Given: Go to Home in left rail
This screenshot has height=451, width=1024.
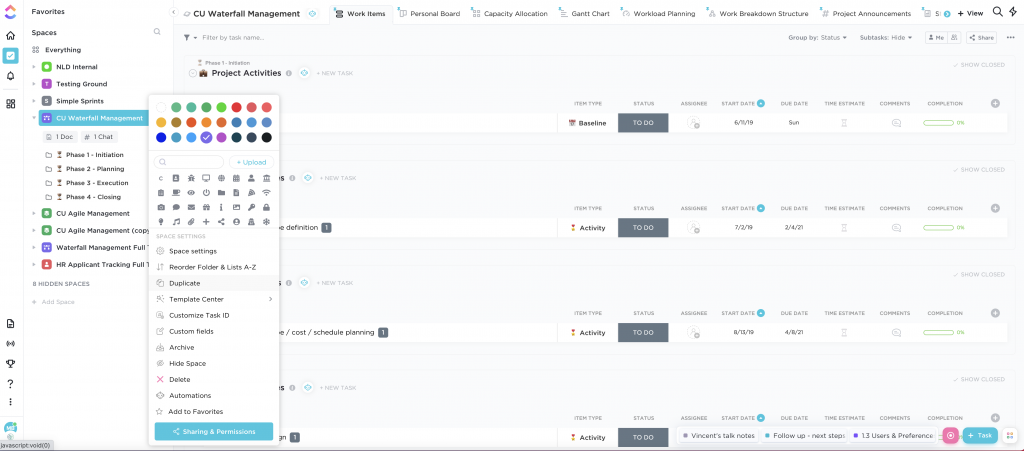Looking at the screenshot, I should (x=10, y=35).
